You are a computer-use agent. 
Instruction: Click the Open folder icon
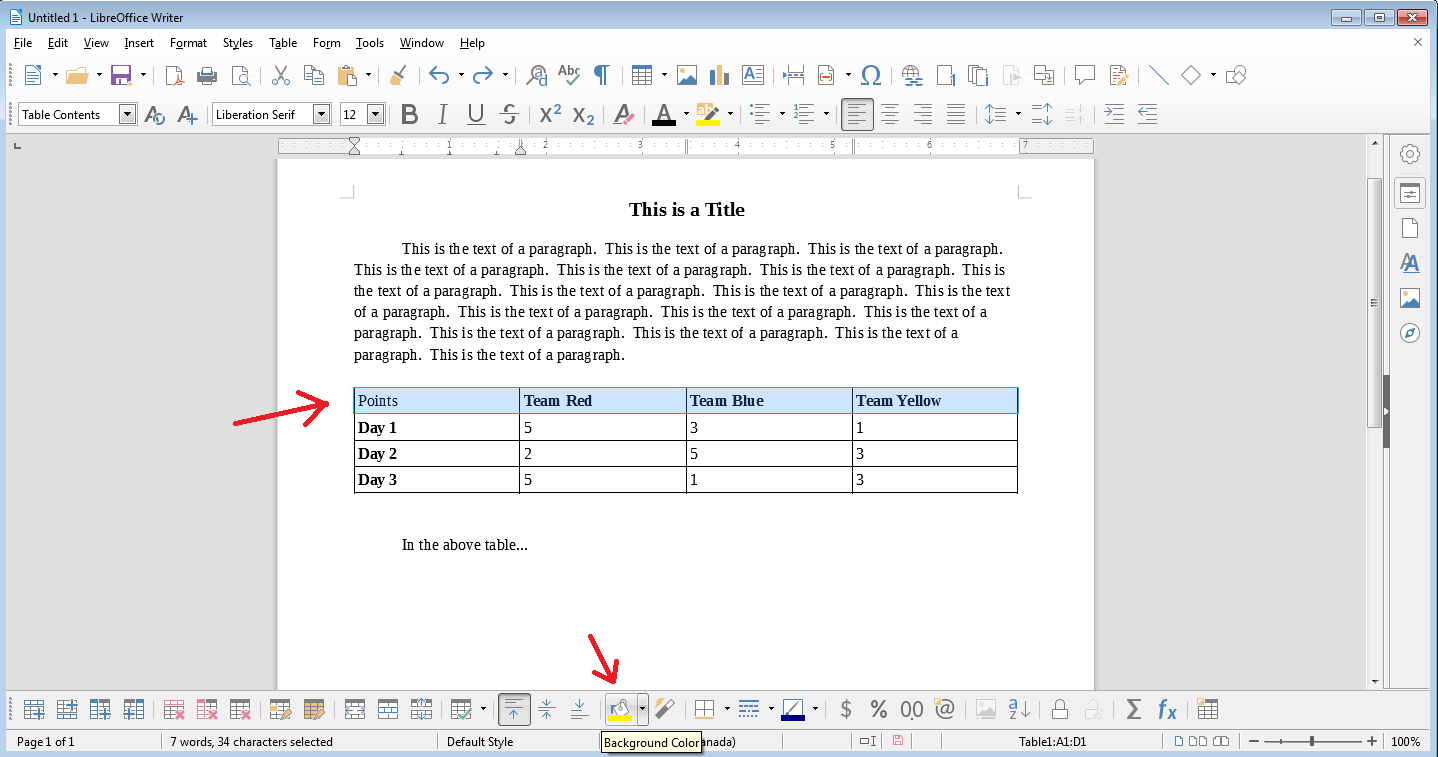tap(77, 75)
